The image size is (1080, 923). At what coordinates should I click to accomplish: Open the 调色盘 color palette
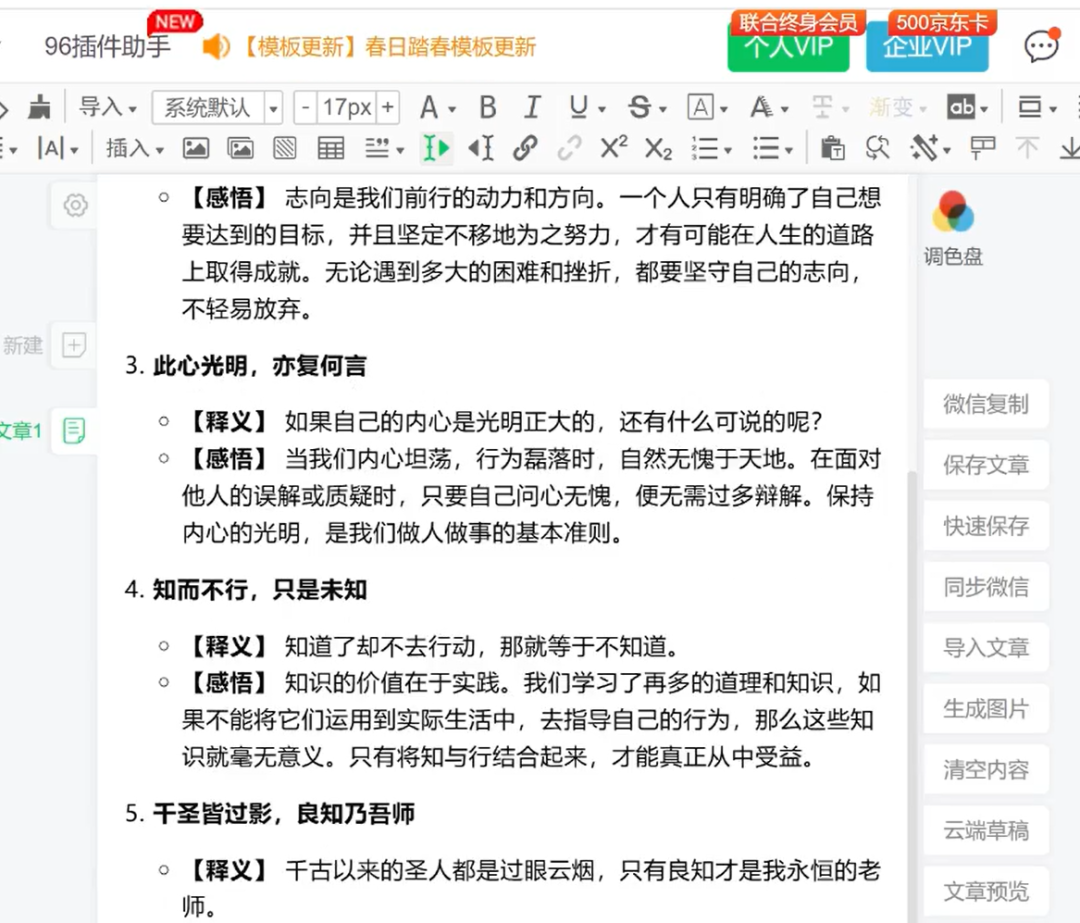(953, 229)
